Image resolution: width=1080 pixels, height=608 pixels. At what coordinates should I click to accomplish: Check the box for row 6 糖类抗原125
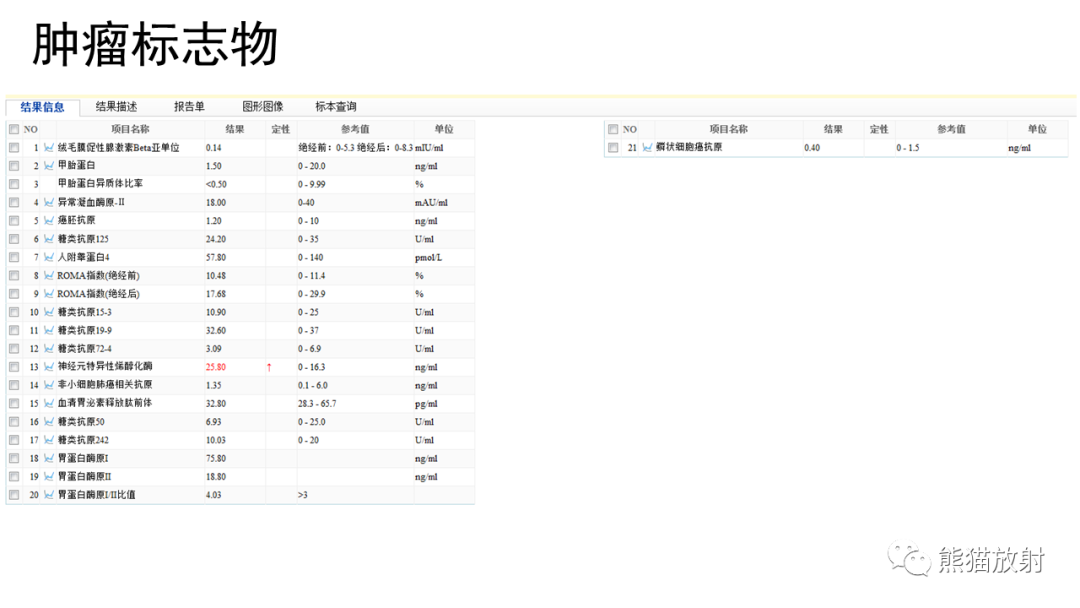click(14, 239)
